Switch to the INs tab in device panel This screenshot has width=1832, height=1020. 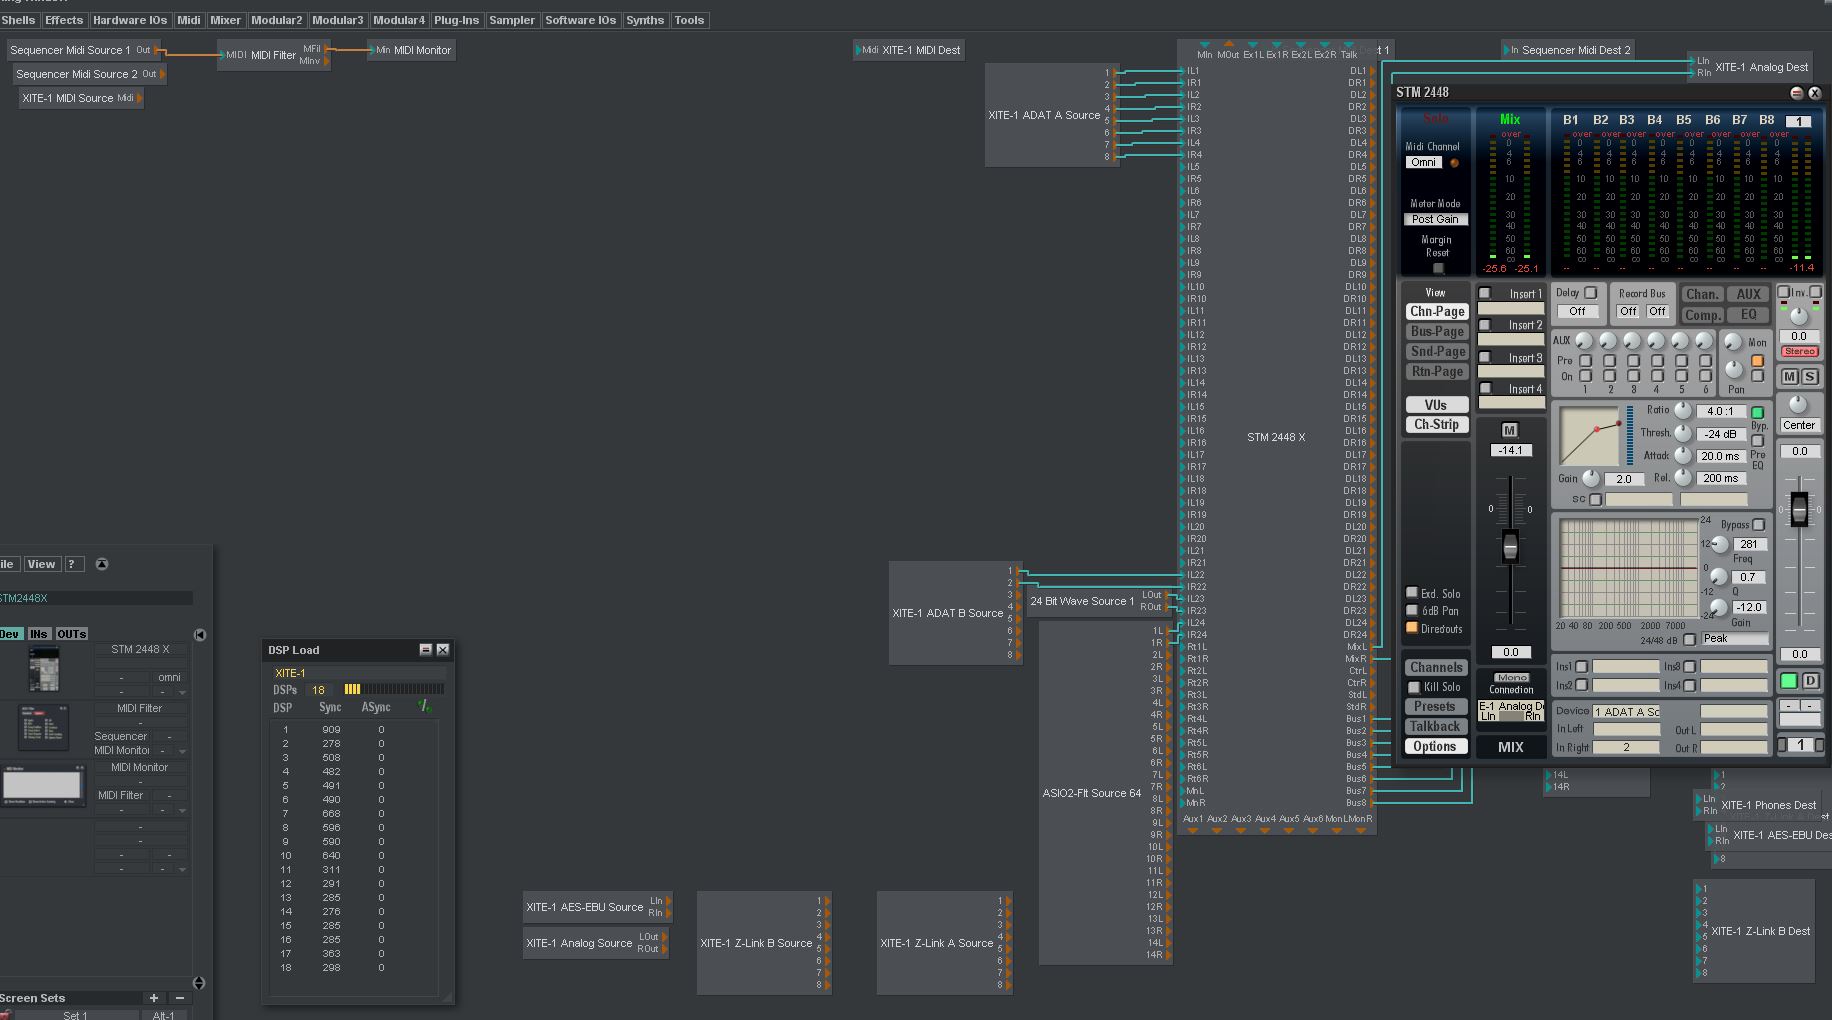point(39,634)
